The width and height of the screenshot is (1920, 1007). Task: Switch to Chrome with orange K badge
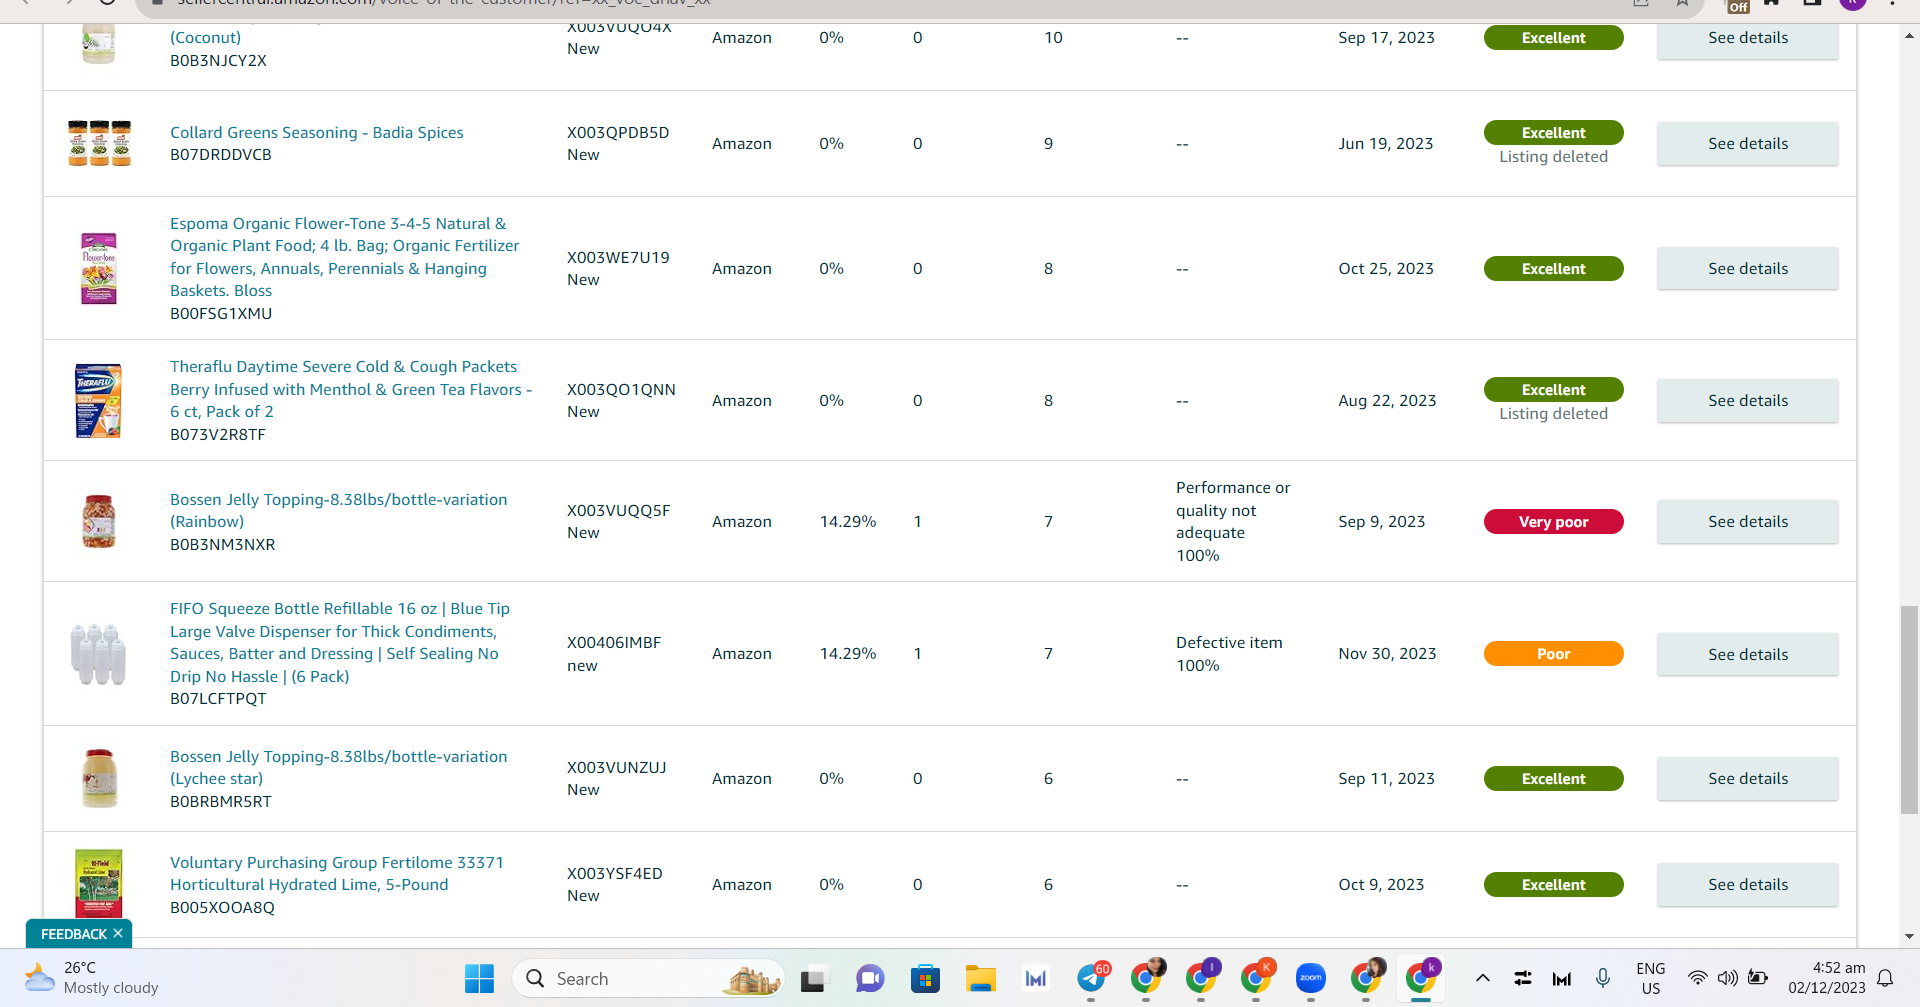tap(1256, 978)
